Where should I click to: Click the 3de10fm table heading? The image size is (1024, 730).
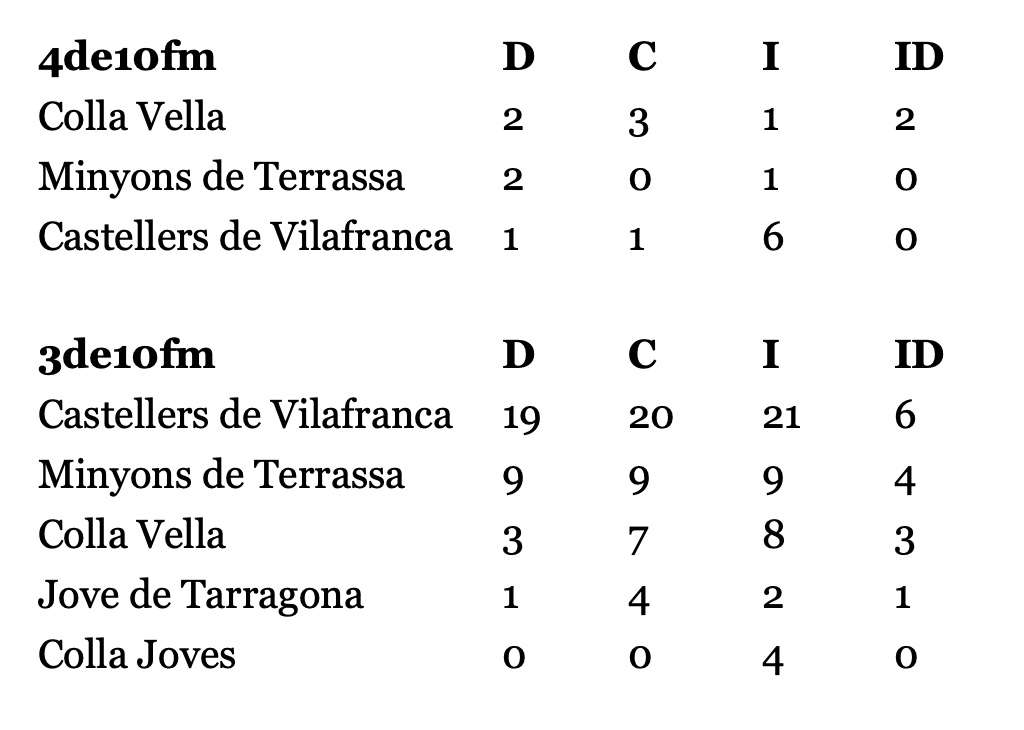tap(127, 356)
